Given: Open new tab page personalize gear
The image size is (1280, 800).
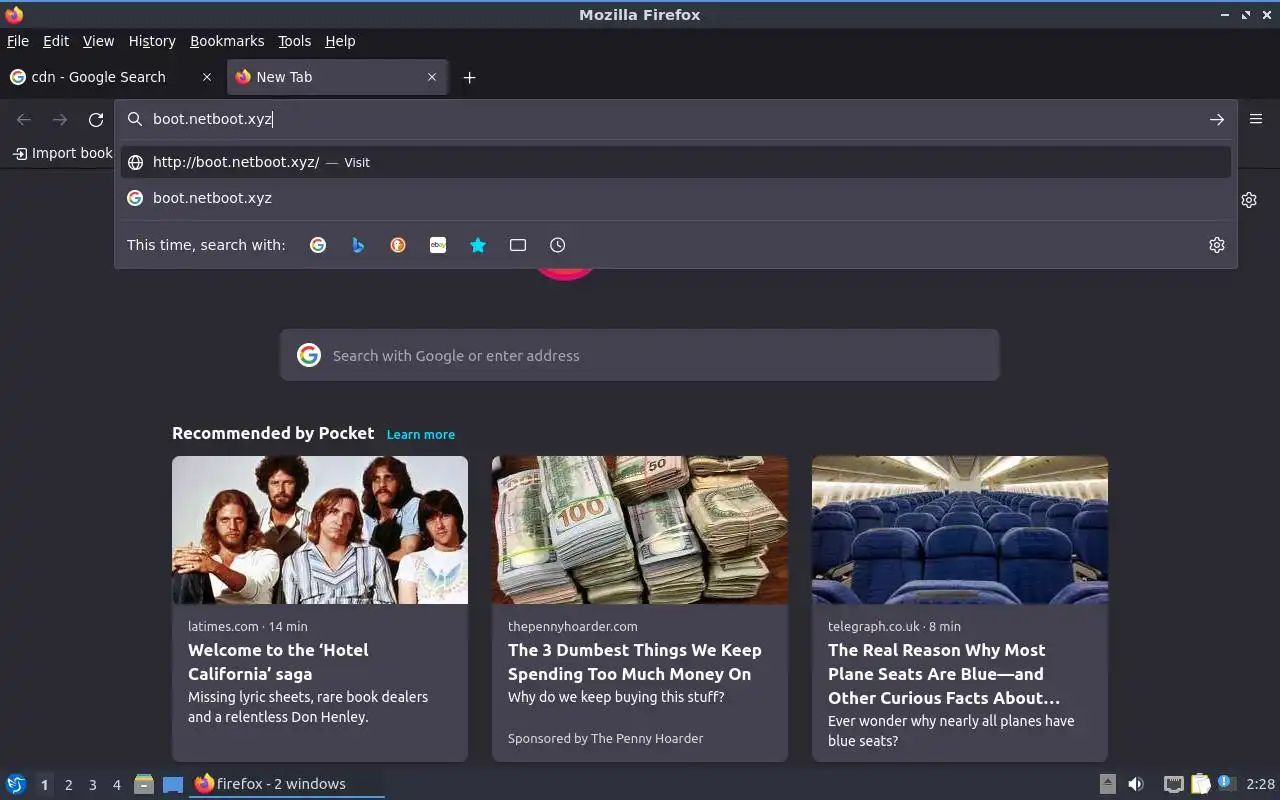Looking at the screenshot, I should 1249,200.
